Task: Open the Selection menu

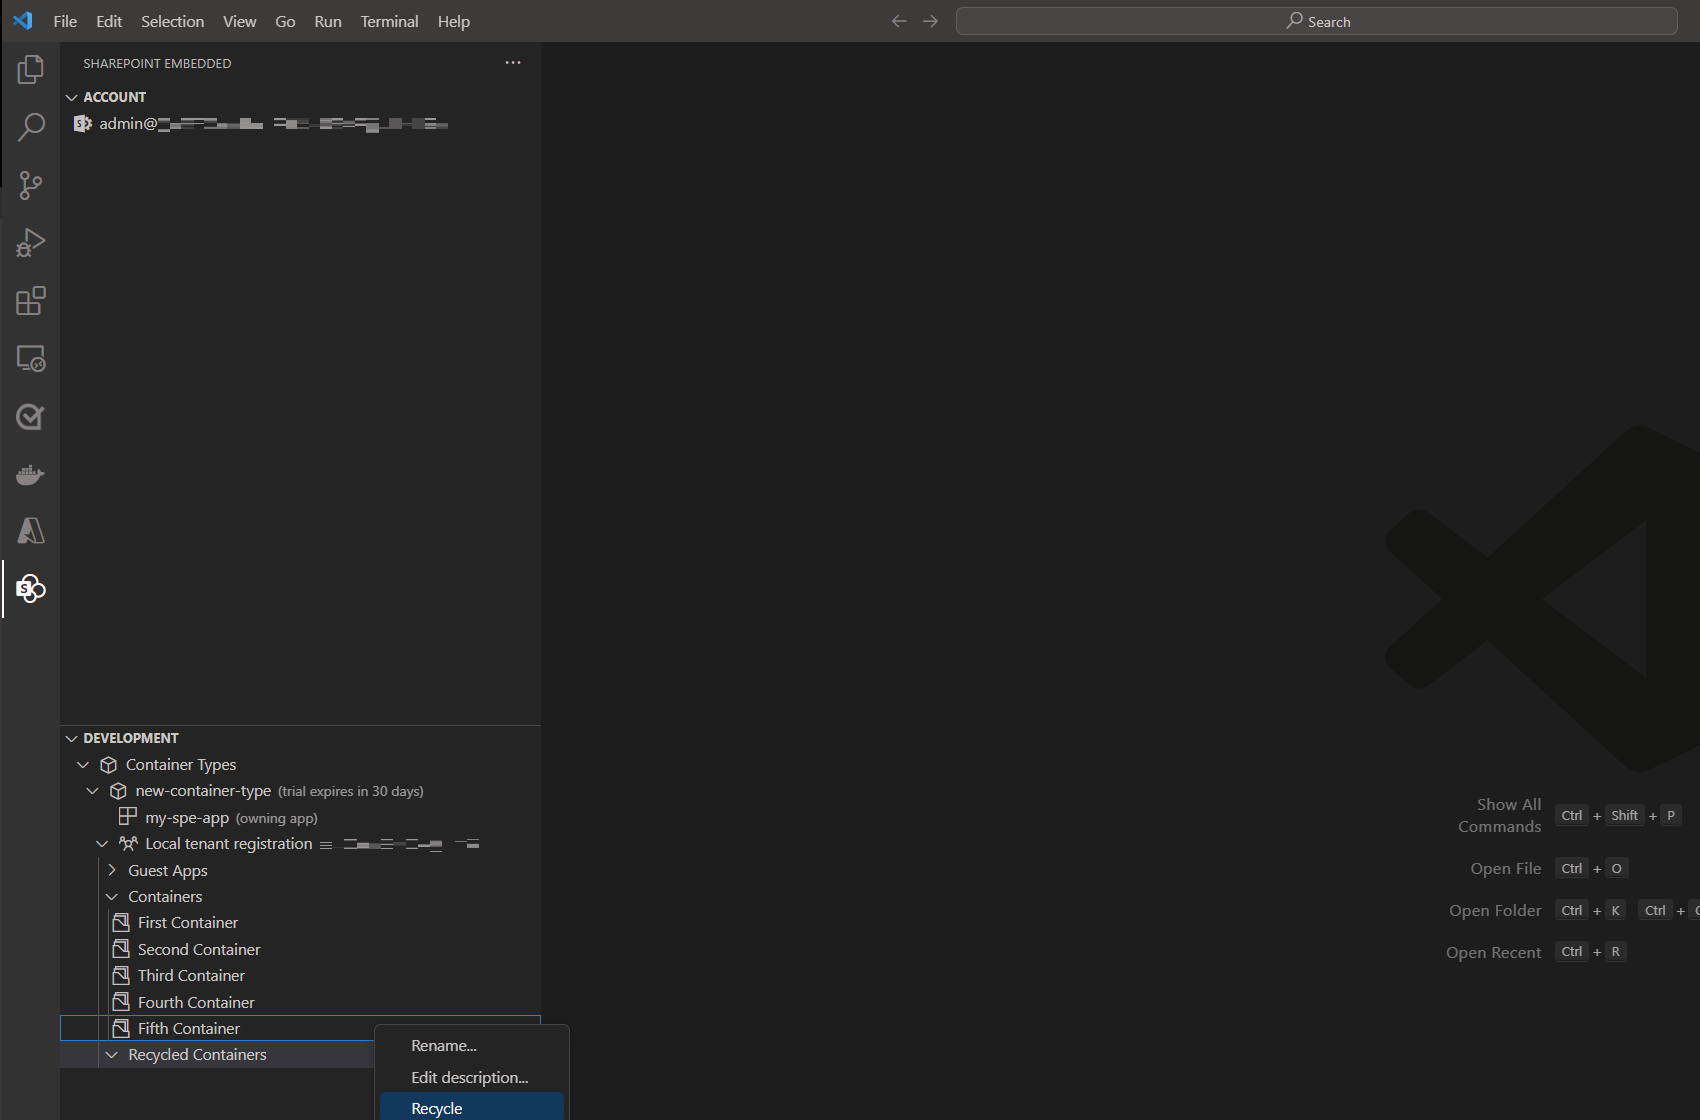Action: pos(172,21)
